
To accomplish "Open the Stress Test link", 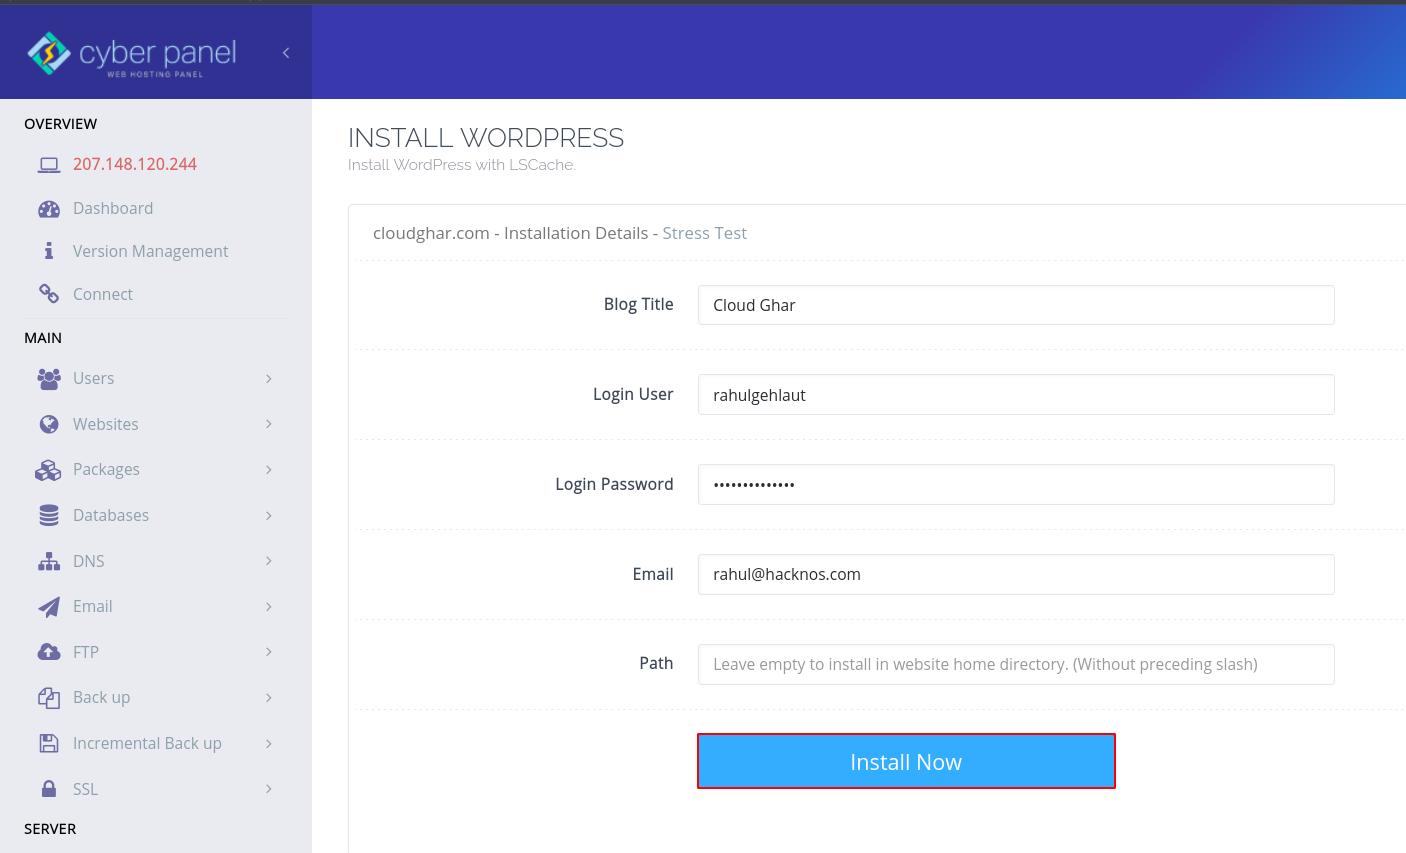I will click(x=705, y=233).
